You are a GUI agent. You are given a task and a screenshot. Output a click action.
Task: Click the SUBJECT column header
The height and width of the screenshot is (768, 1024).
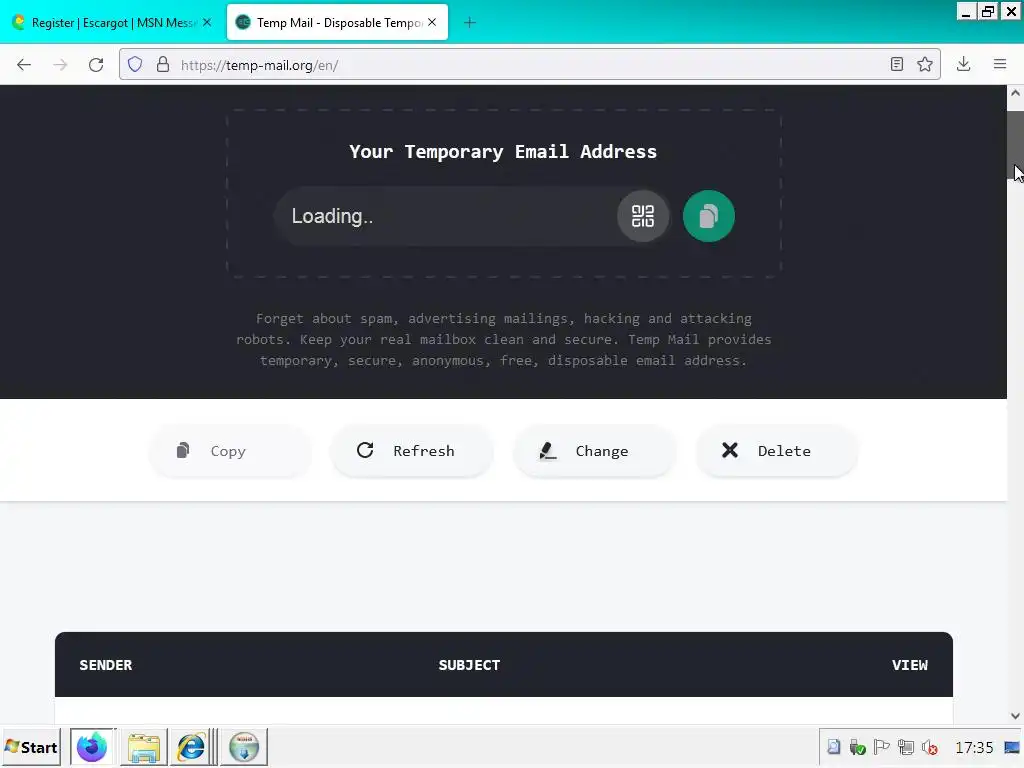tap(469, 665)
